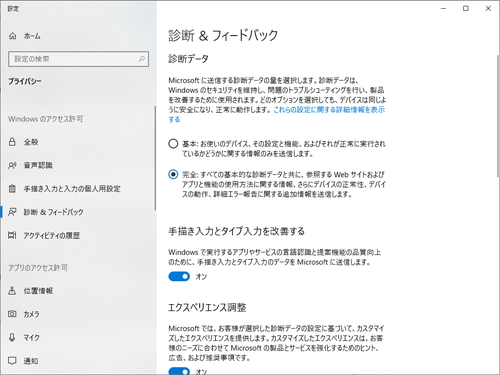Click the main content scrollbar
Screen dimensions: 500x375
tap(498, 116)
